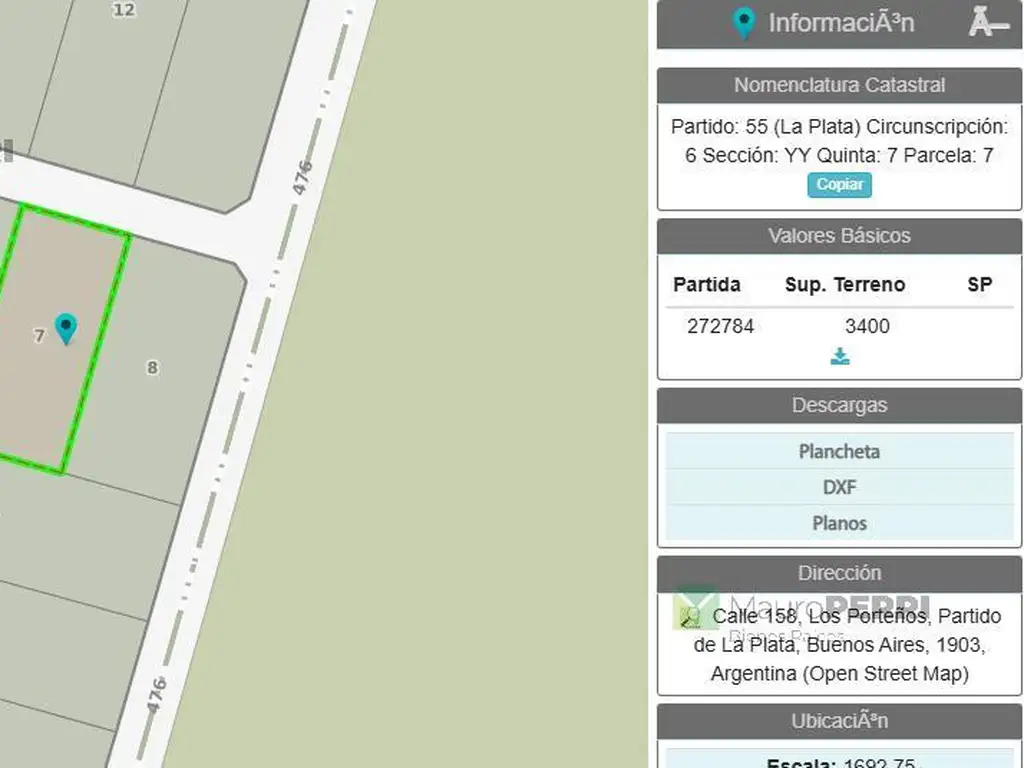Download the Plancheta file

[x=839, y=451]
